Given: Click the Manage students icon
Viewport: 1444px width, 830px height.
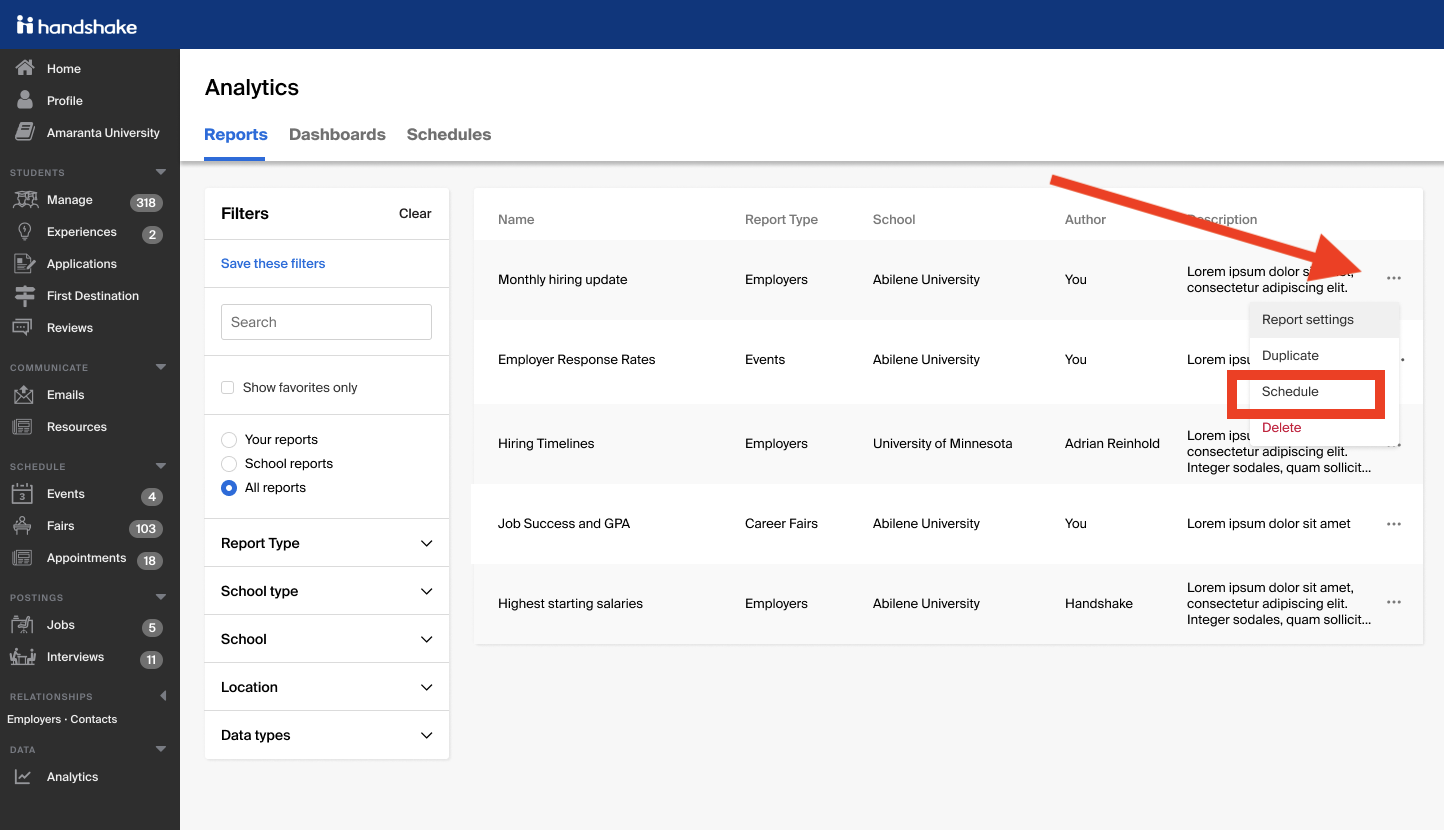Looking at the screenshot, I should (x=24, y=200).
